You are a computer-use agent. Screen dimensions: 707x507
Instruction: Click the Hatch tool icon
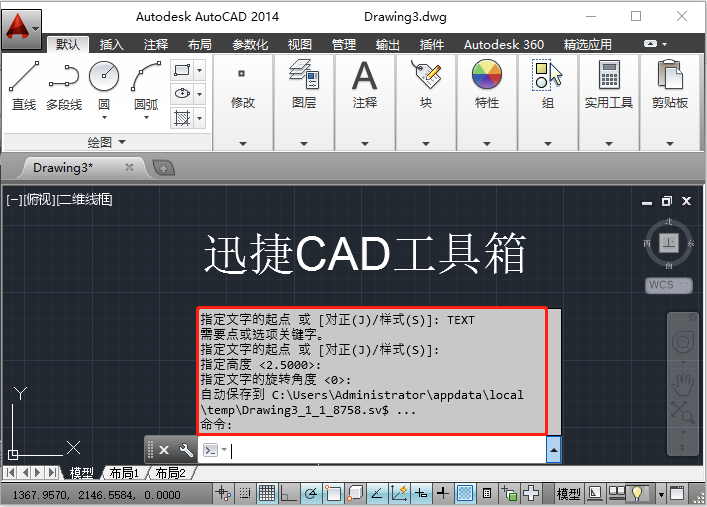click(182, 118)
